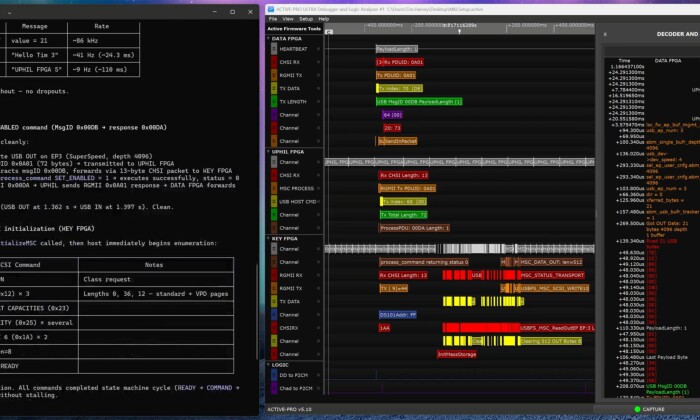Select the DS101Addr: FF packet

[x=397, y=315]
